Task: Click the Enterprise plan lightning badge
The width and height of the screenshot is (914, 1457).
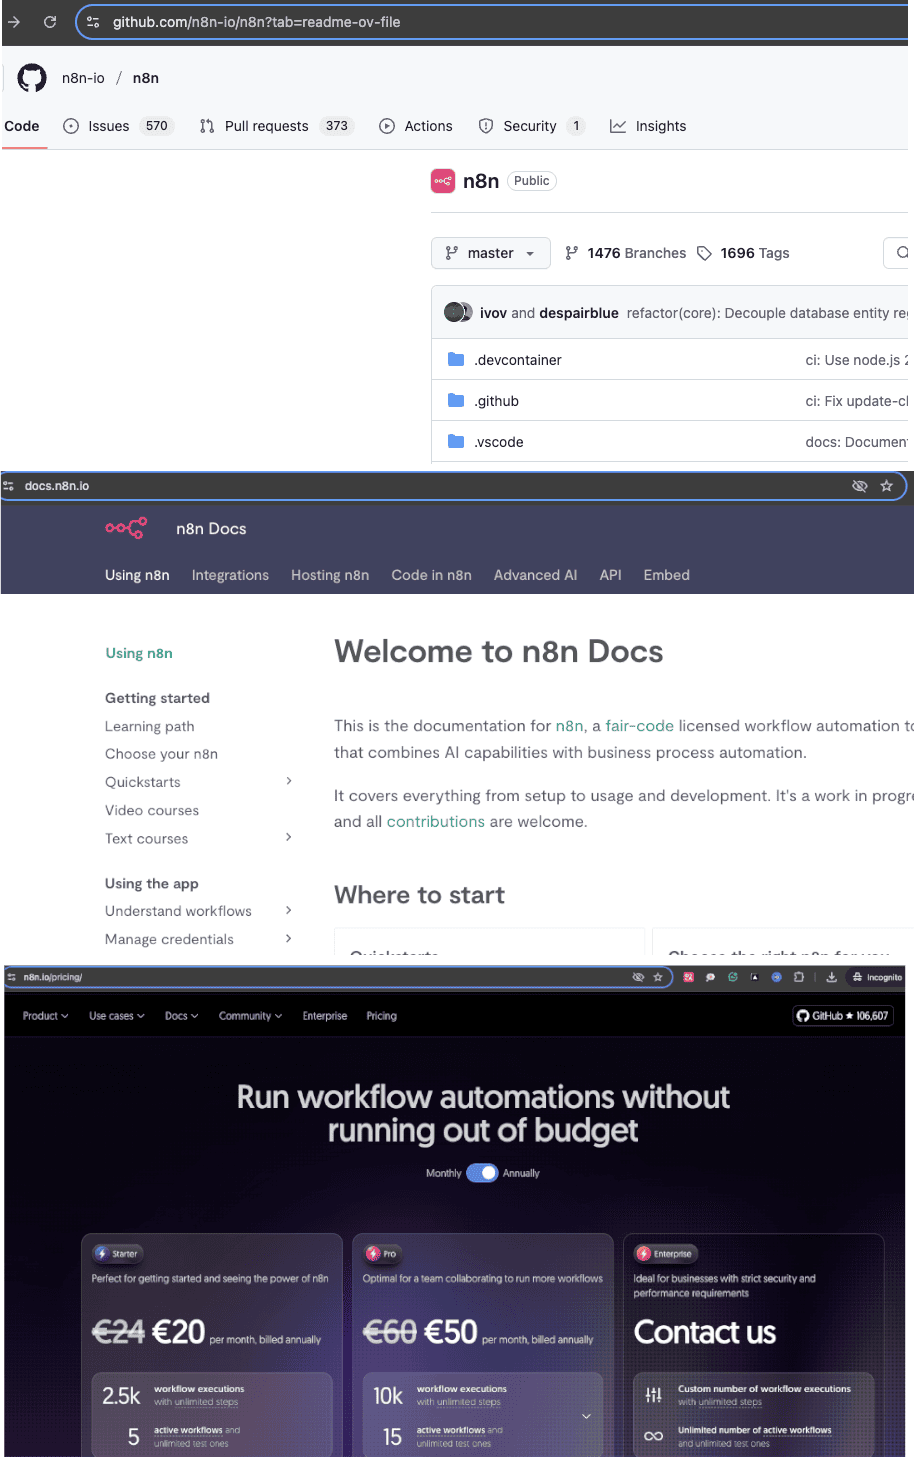Action: point(666,1253)
